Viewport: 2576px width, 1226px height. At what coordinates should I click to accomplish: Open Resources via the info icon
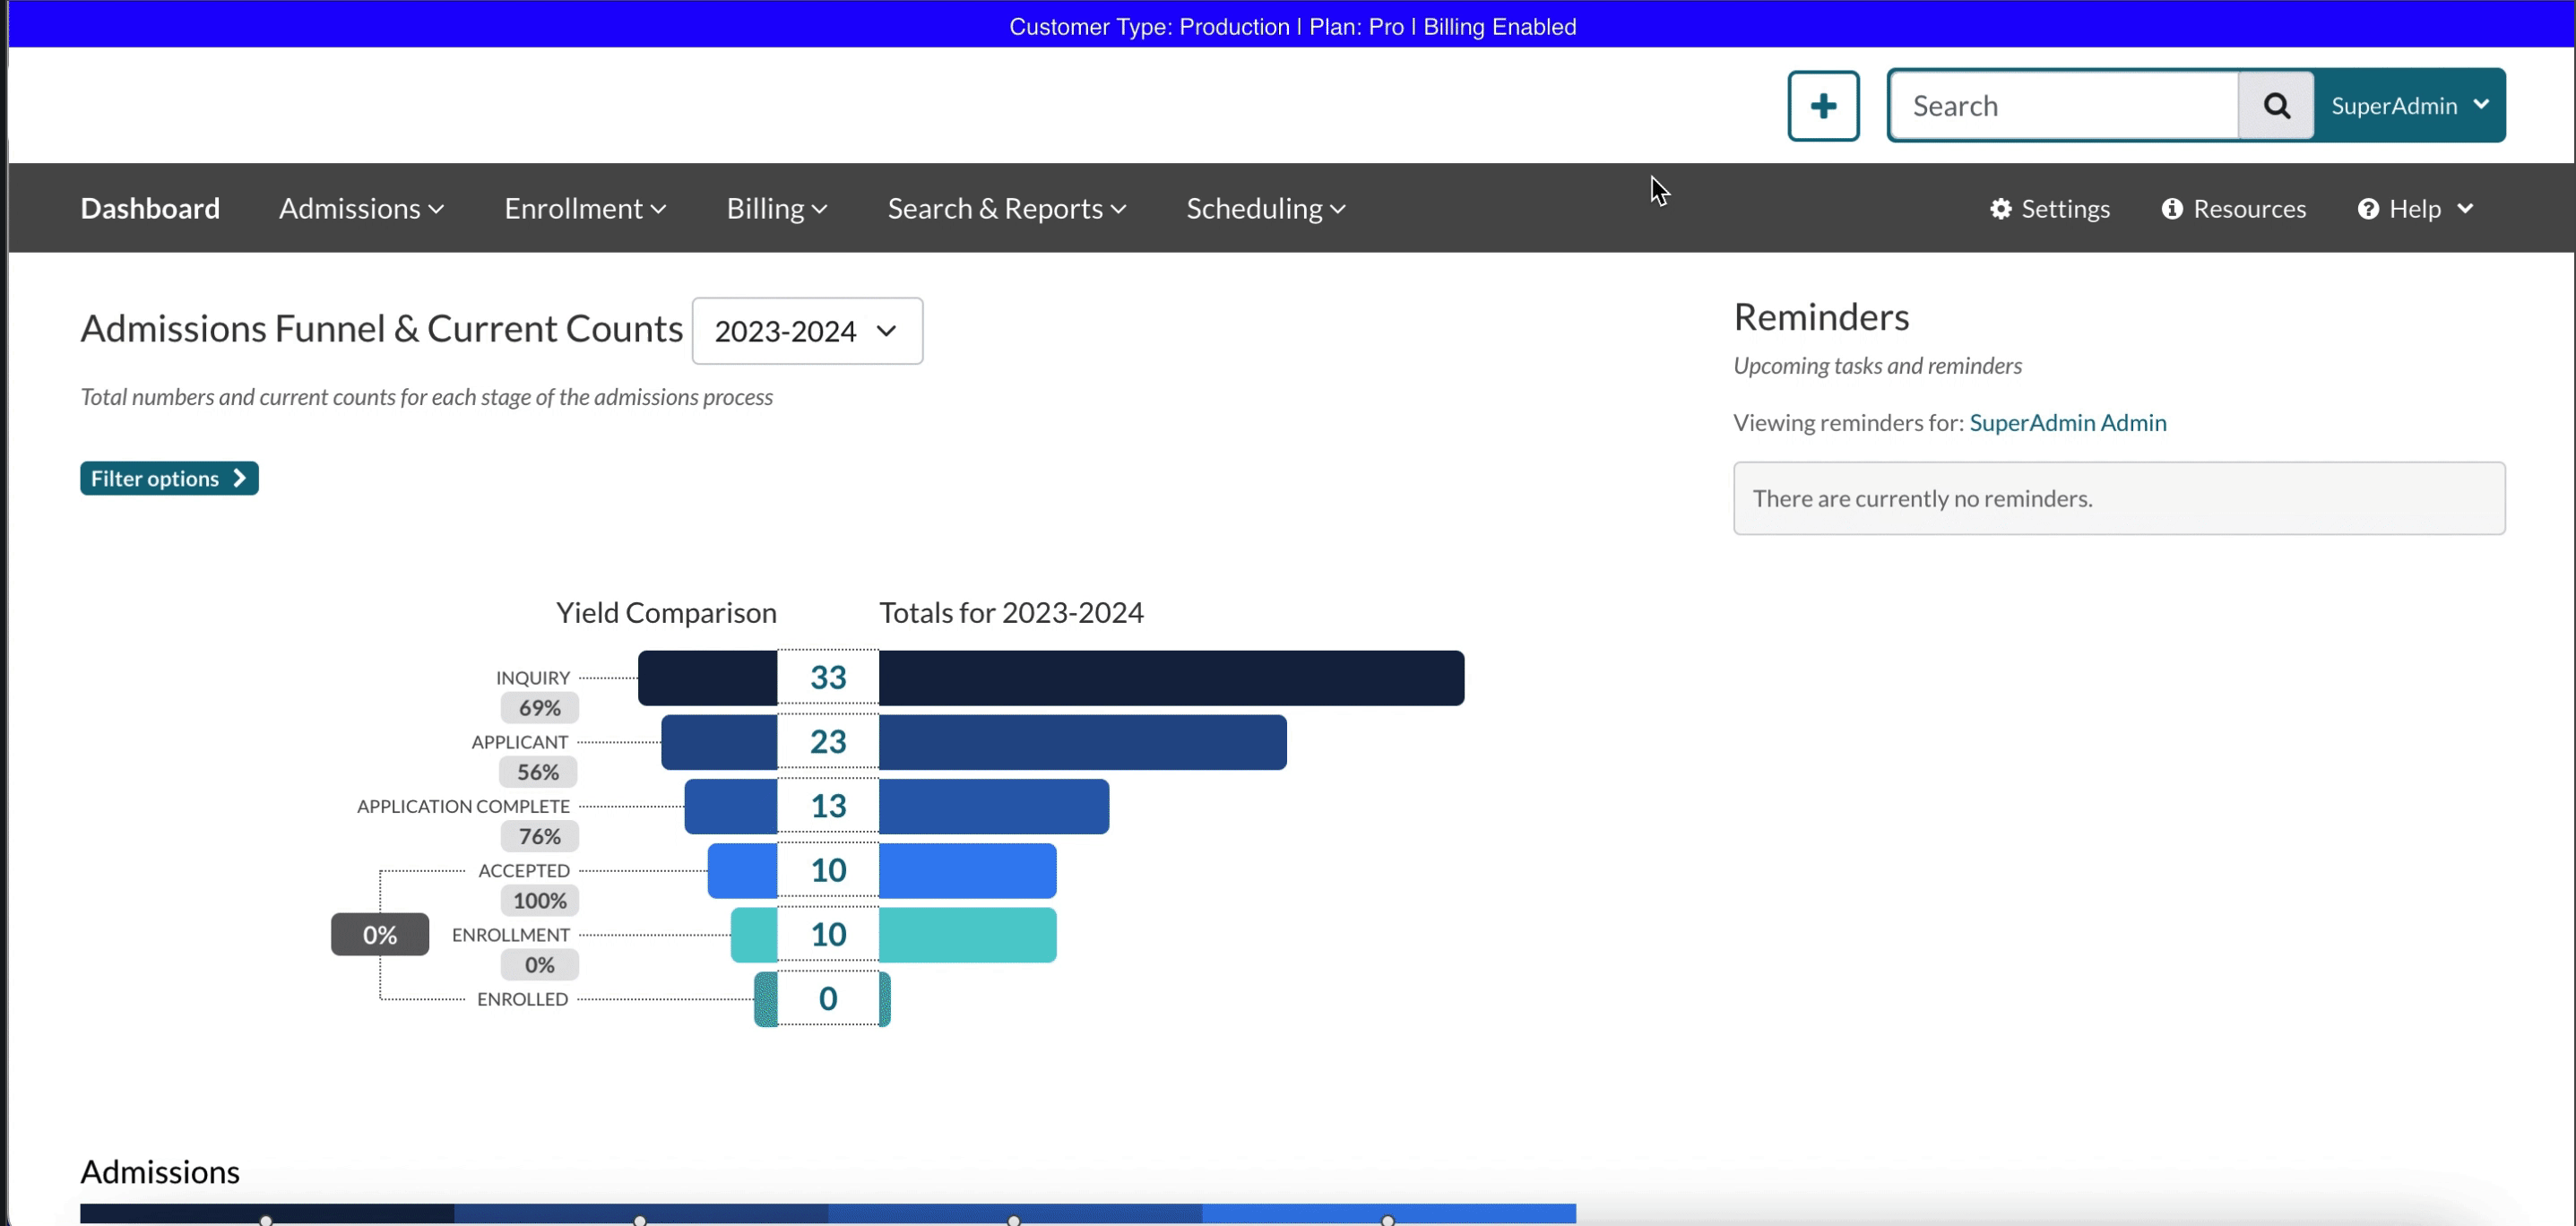2172,208
